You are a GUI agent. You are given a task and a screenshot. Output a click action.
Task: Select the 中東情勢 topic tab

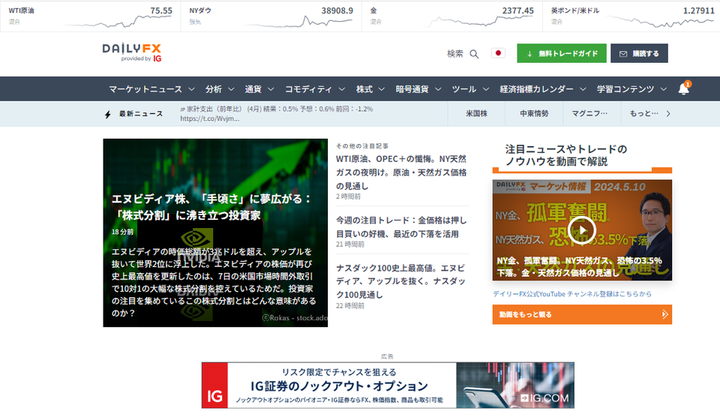coord(534,113)
